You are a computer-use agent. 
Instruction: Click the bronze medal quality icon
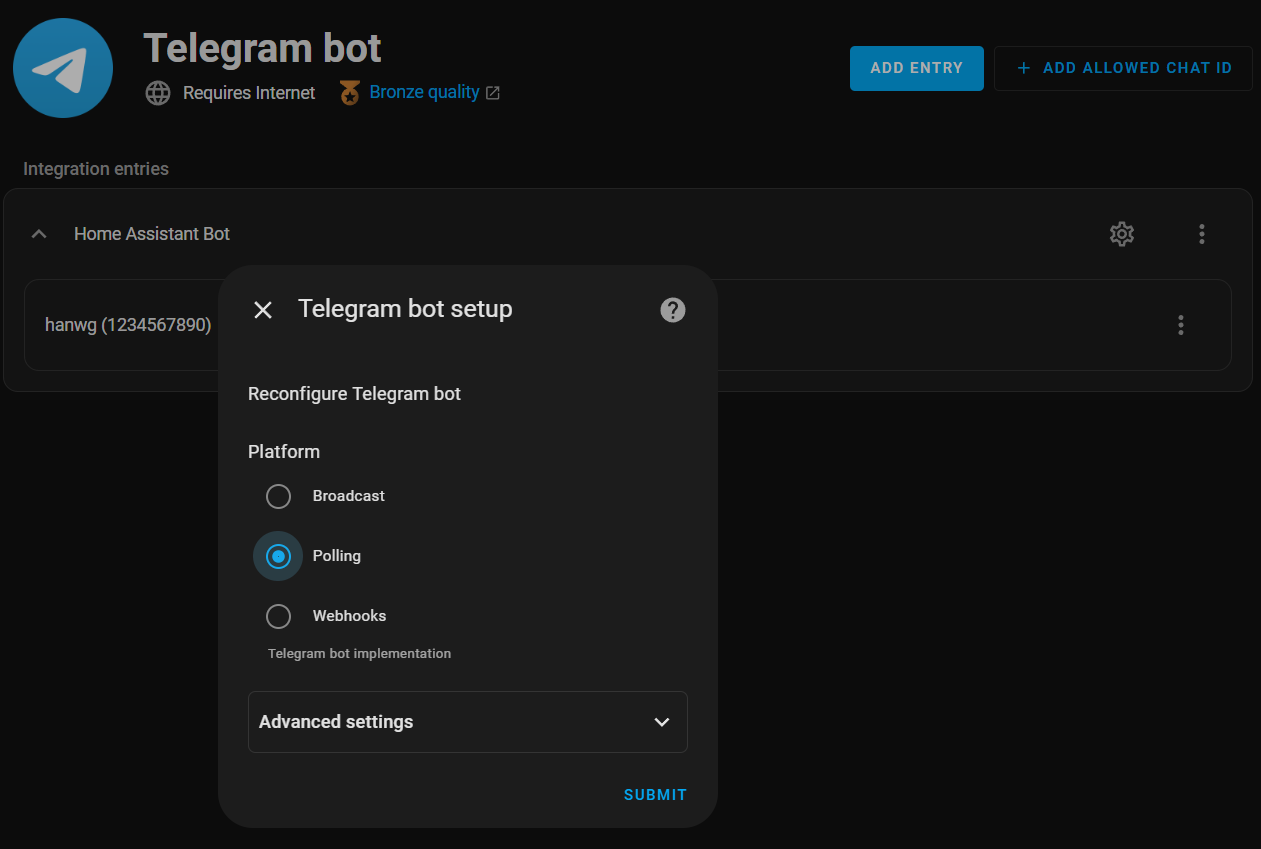pyautogui.click(x=349, y=93)
